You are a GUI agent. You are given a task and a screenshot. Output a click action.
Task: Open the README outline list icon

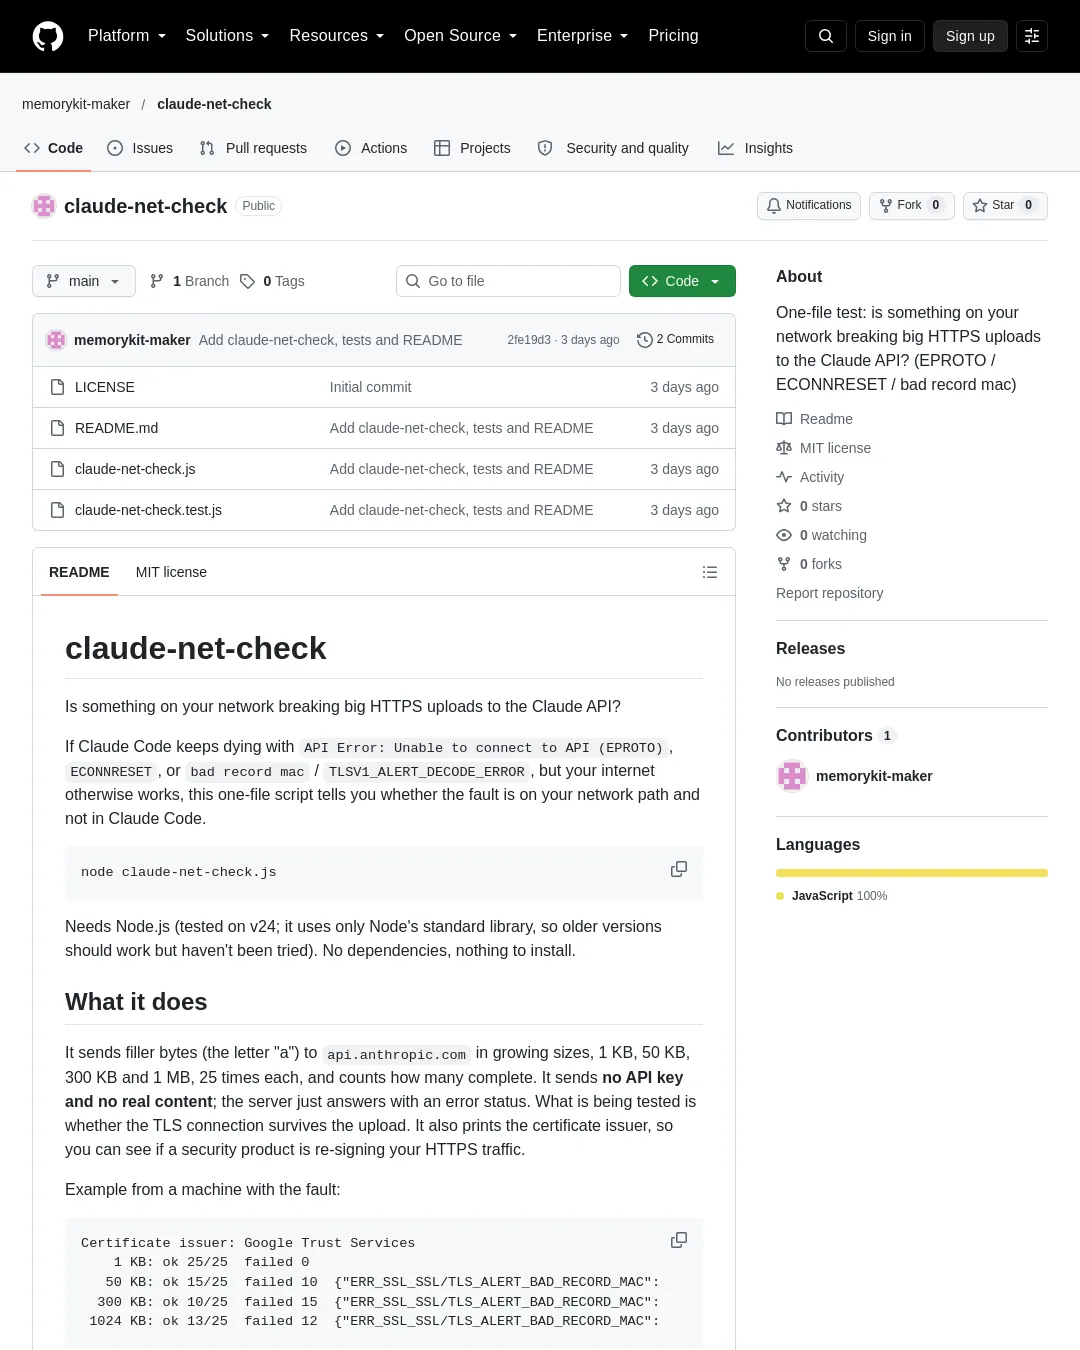click(x=710, y=572)
